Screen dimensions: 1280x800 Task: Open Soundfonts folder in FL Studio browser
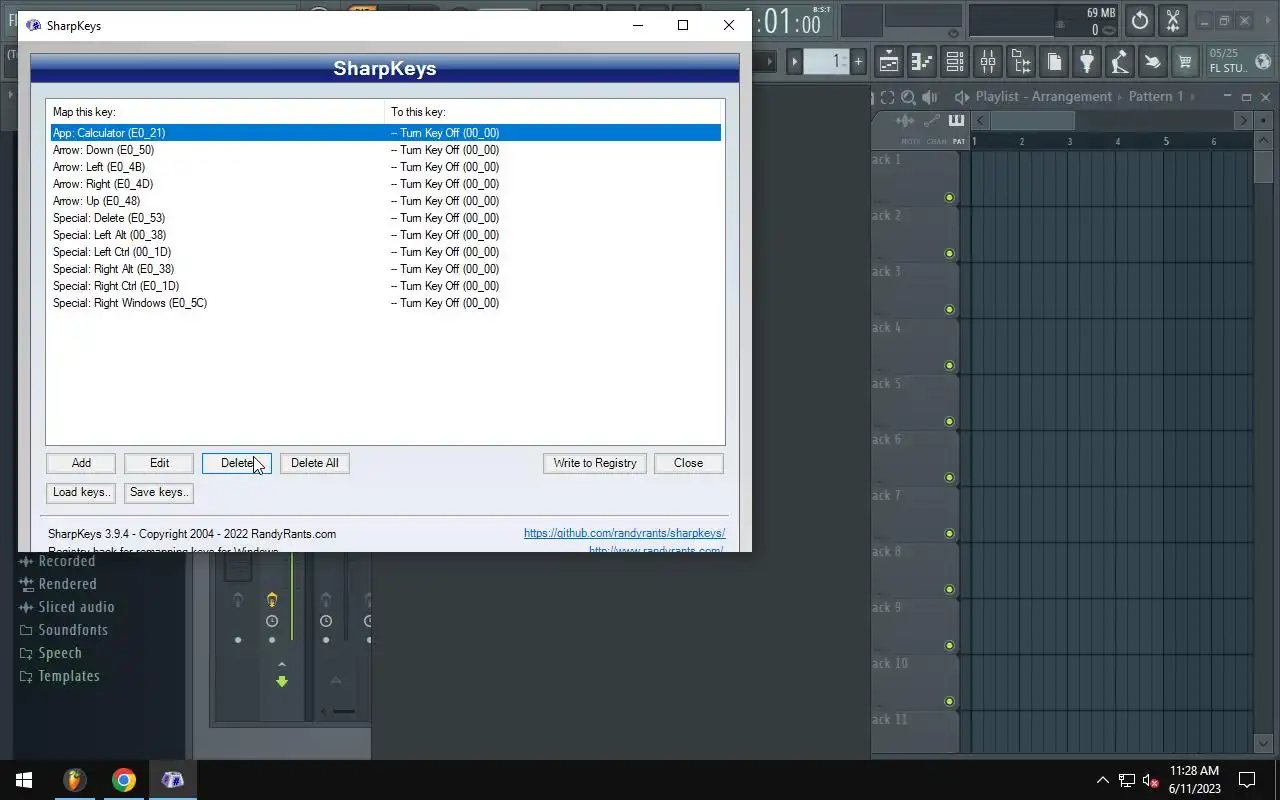(63, 630)
